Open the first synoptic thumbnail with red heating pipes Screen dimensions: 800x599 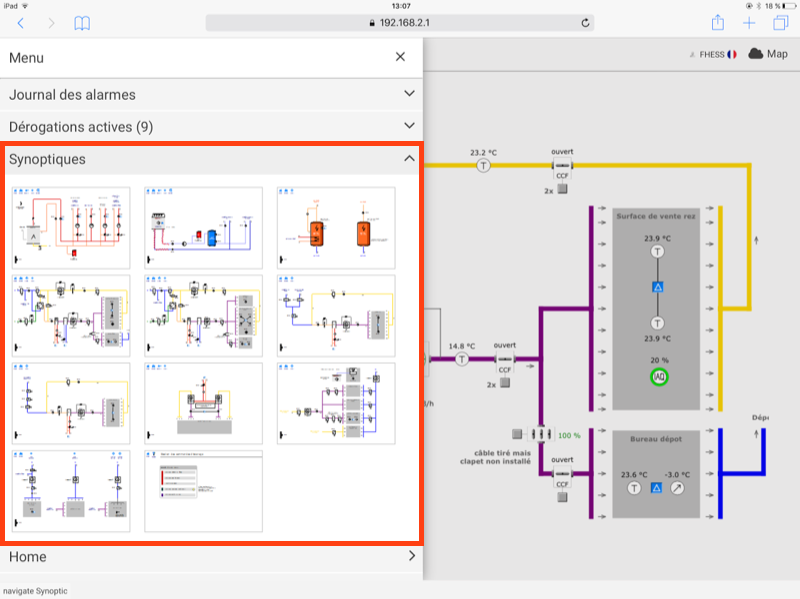click(x=71, y=228)
